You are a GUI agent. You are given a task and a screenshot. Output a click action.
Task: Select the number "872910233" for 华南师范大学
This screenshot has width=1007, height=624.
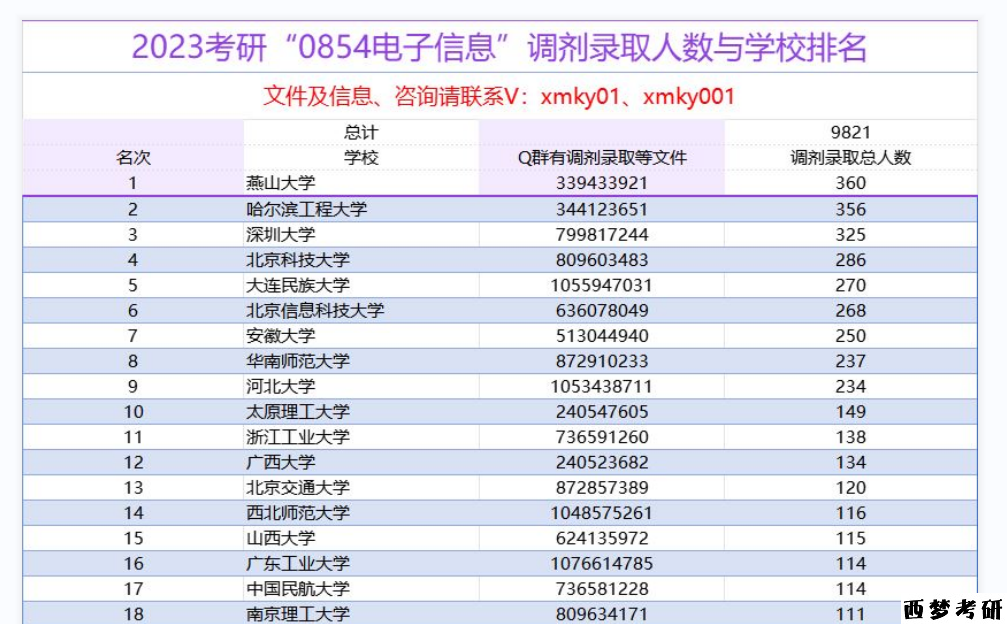click(602, 361)
